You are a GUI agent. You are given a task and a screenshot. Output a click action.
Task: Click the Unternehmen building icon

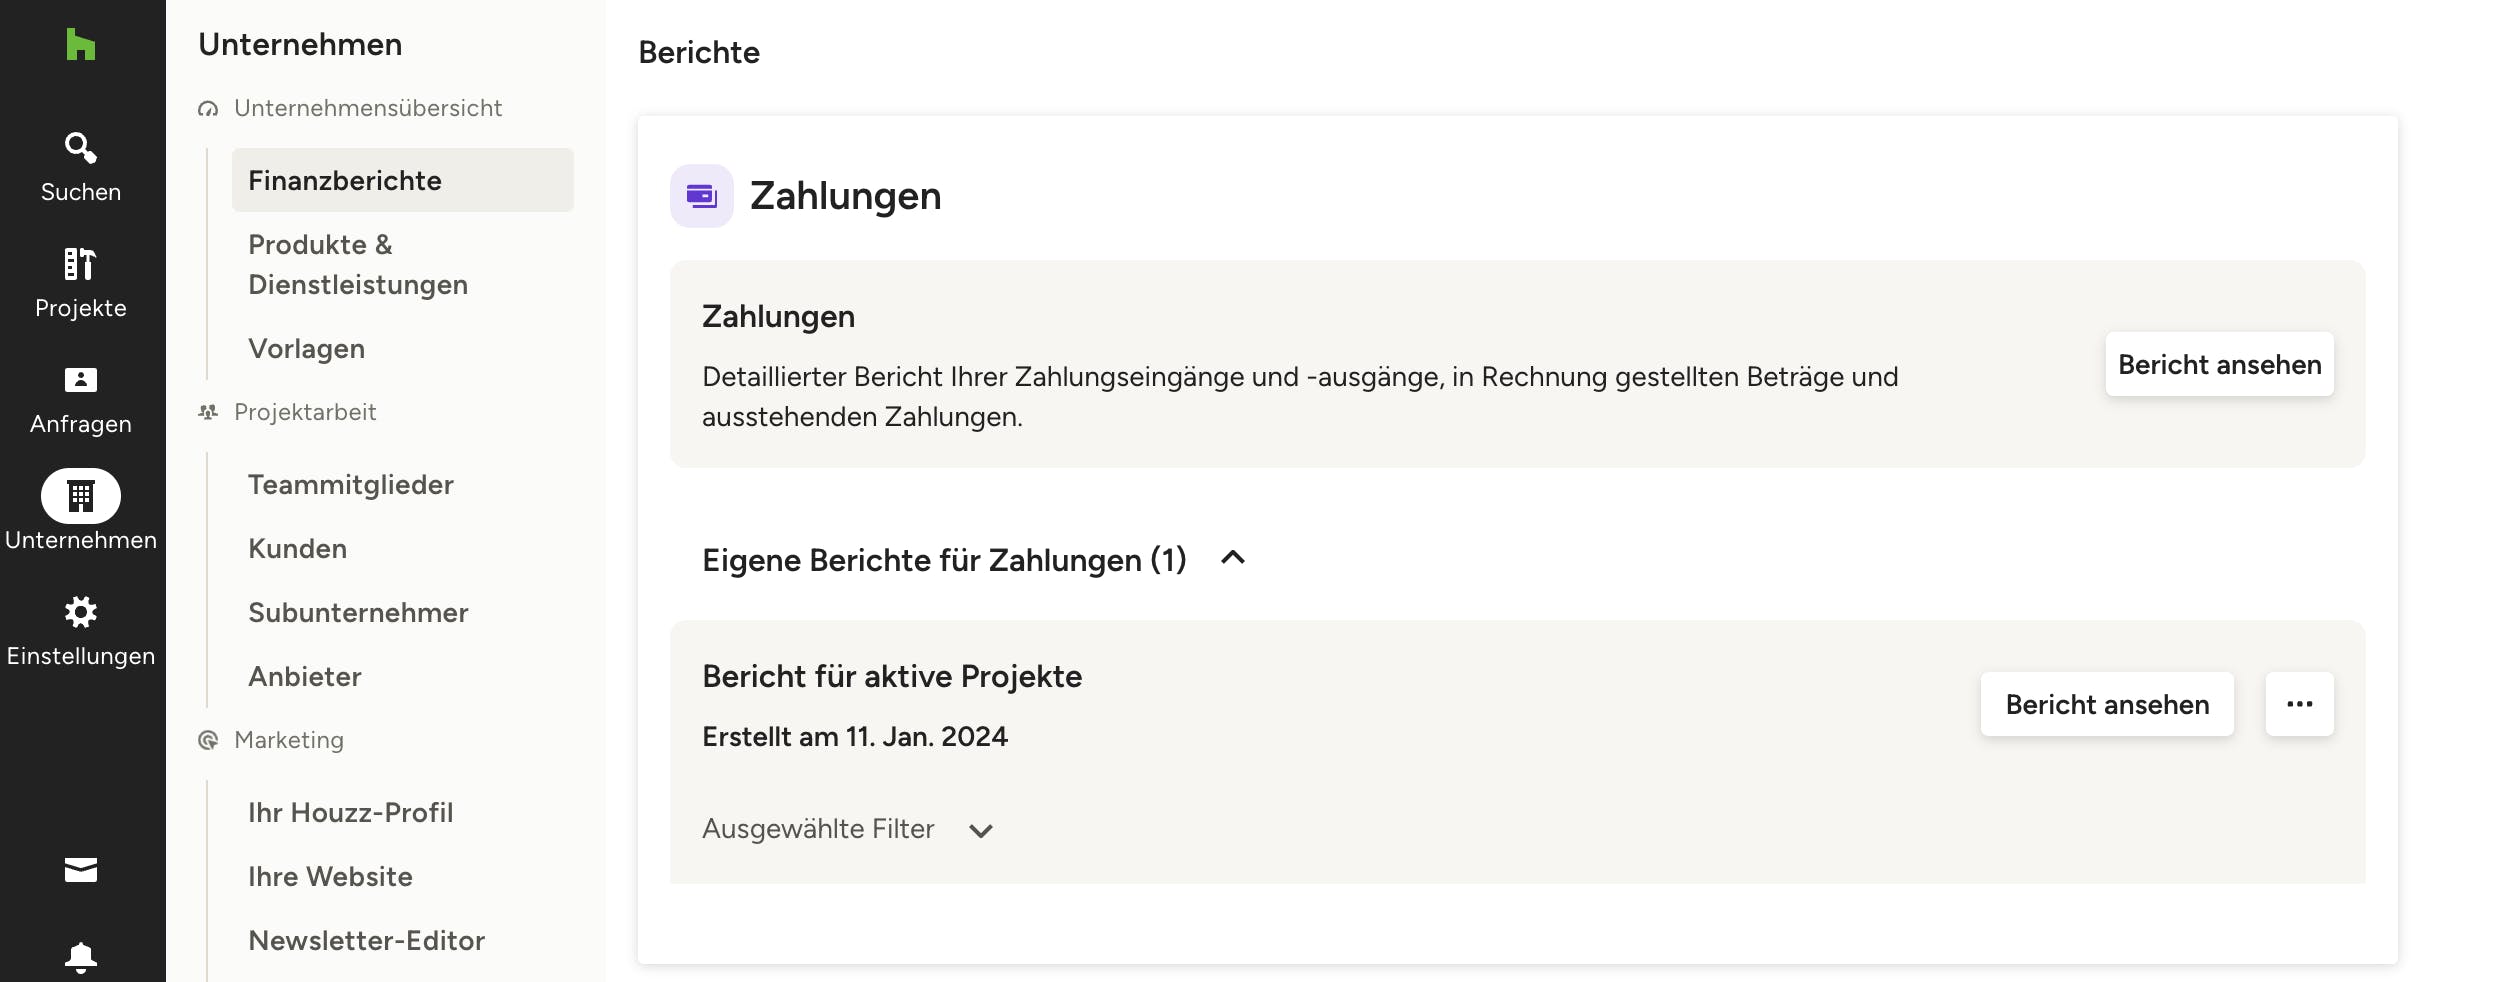point(80,496)
